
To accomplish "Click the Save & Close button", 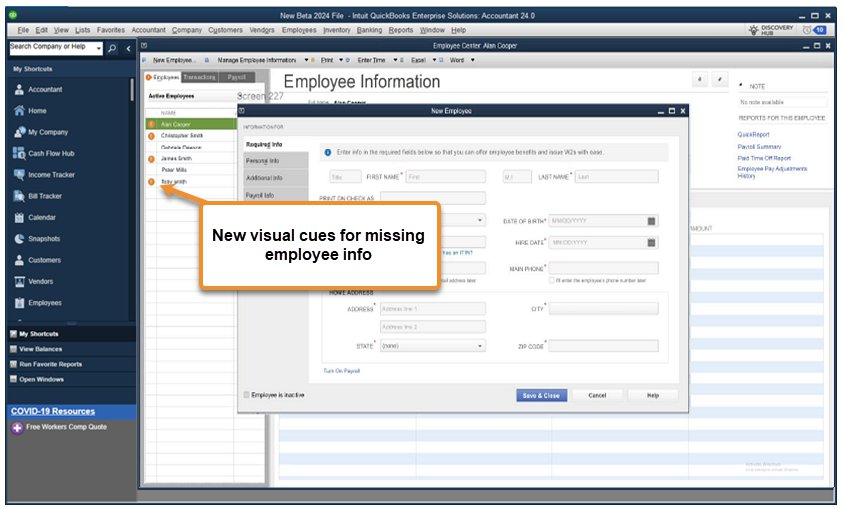I will coord(541,395).
